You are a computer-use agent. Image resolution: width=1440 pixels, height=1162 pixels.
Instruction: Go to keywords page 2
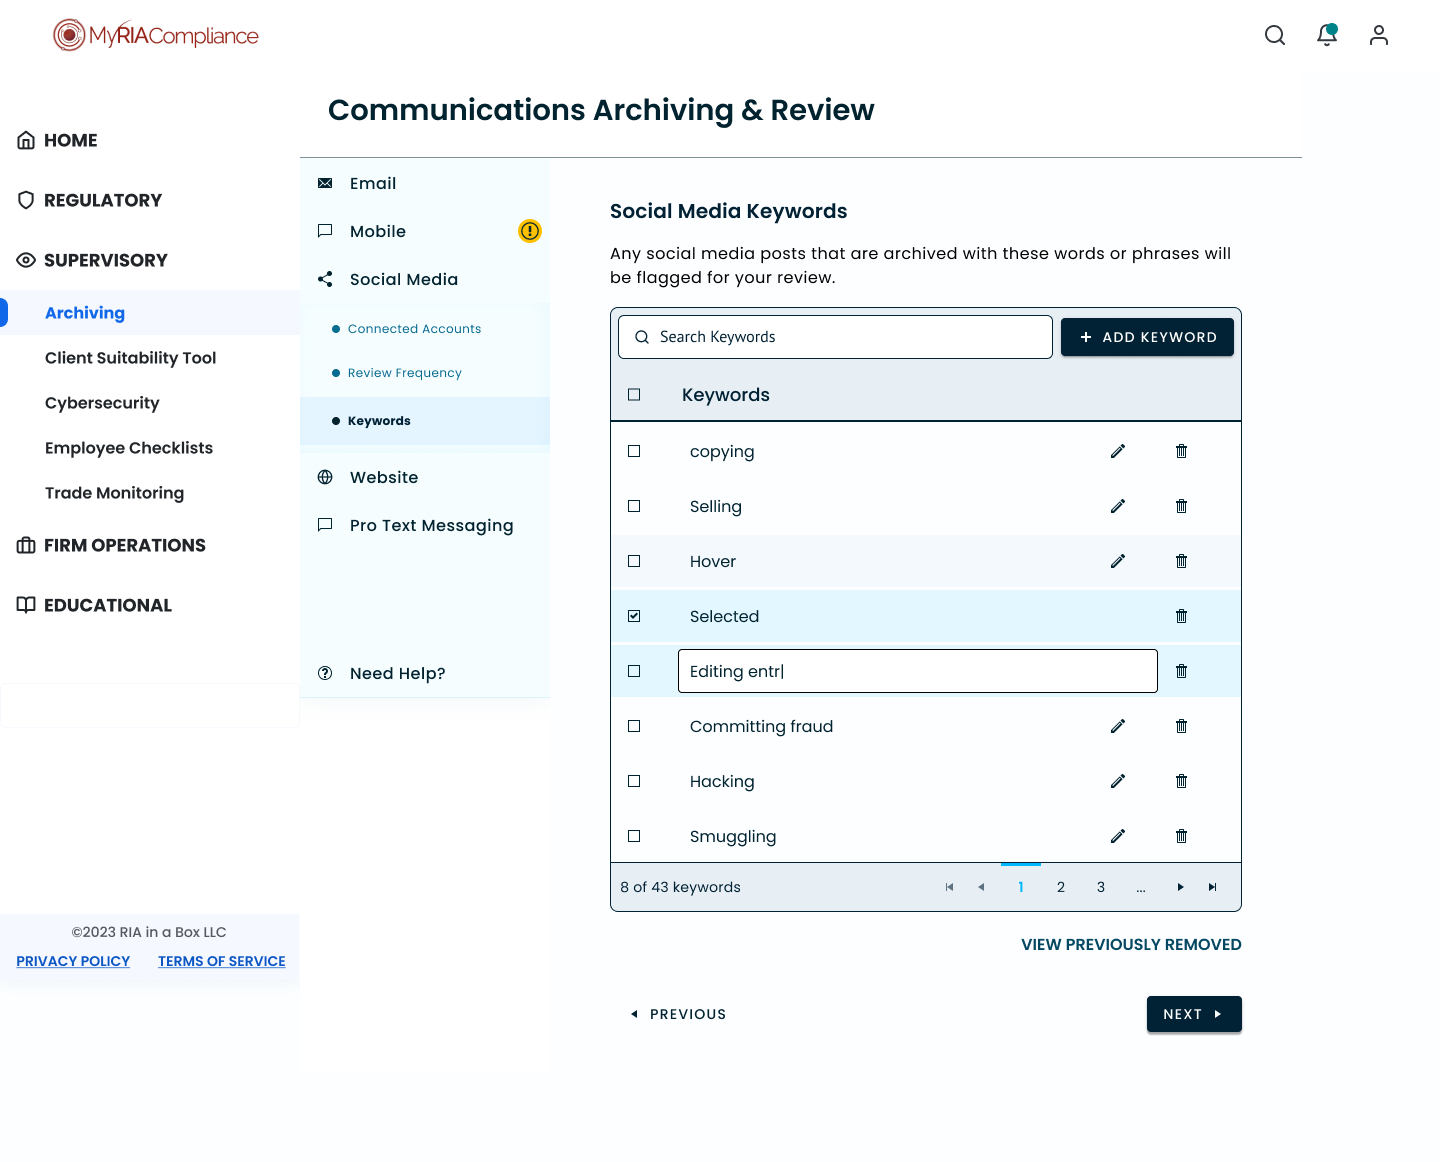point(1061,887)
